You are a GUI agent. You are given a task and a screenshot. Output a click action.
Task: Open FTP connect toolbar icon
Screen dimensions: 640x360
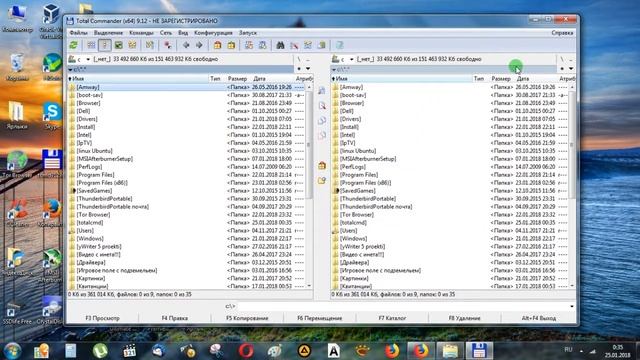(x=249, y=45)
